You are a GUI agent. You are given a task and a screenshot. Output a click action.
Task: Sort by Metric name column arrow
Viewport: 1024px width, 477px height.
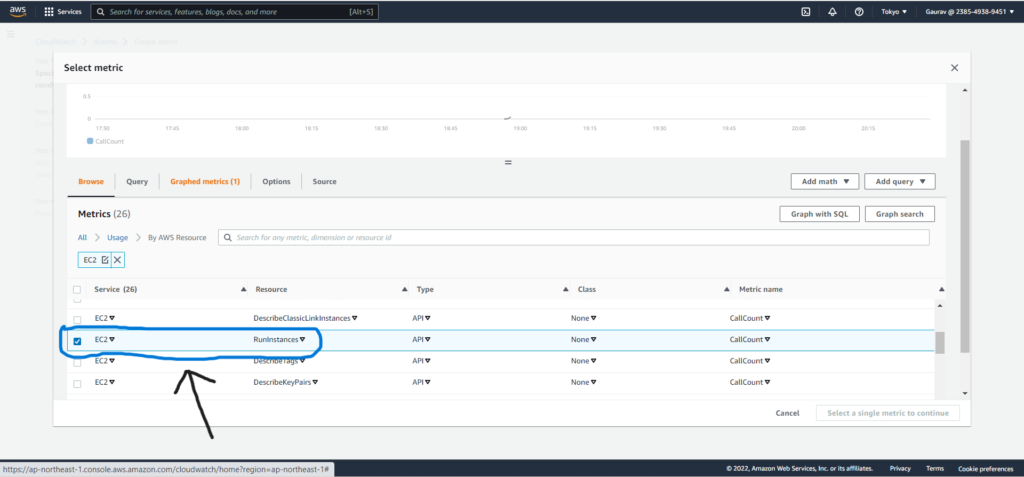[x=941, y=289]
